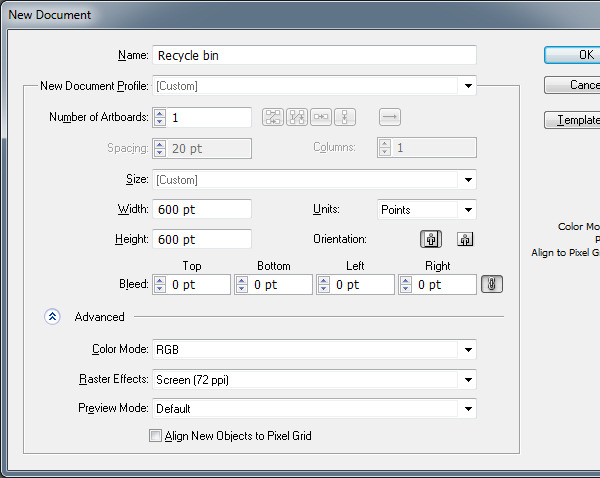Toggle the bleed link chain icon
The width and height of the screenshot is (600, 478).
(492, 284)
